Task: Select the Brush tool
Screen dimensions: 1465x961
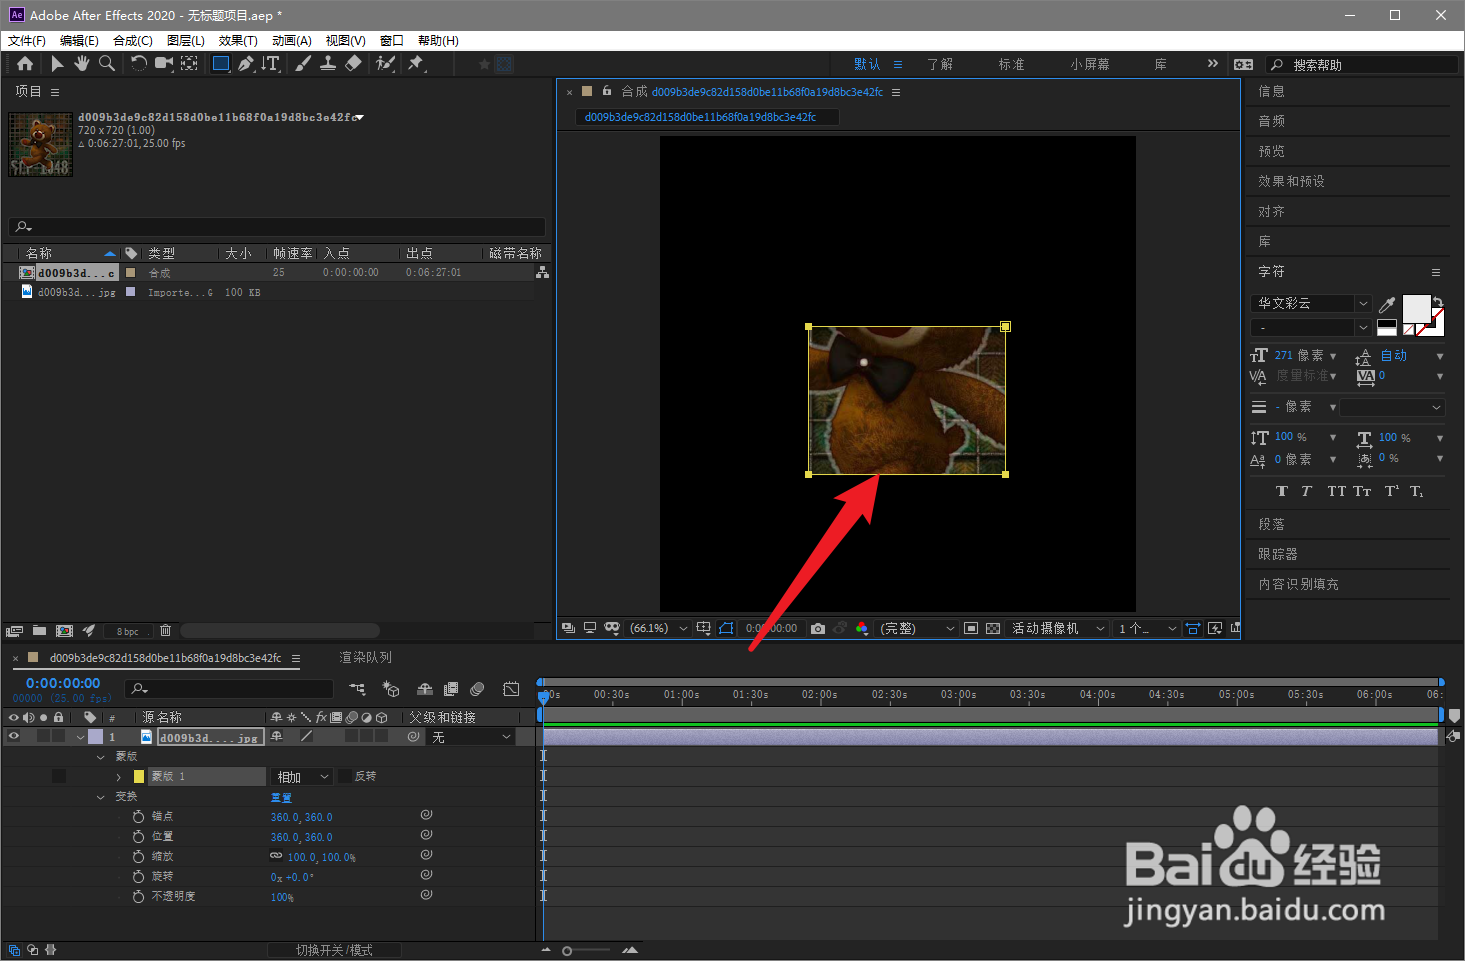Action: pos(303,64)
